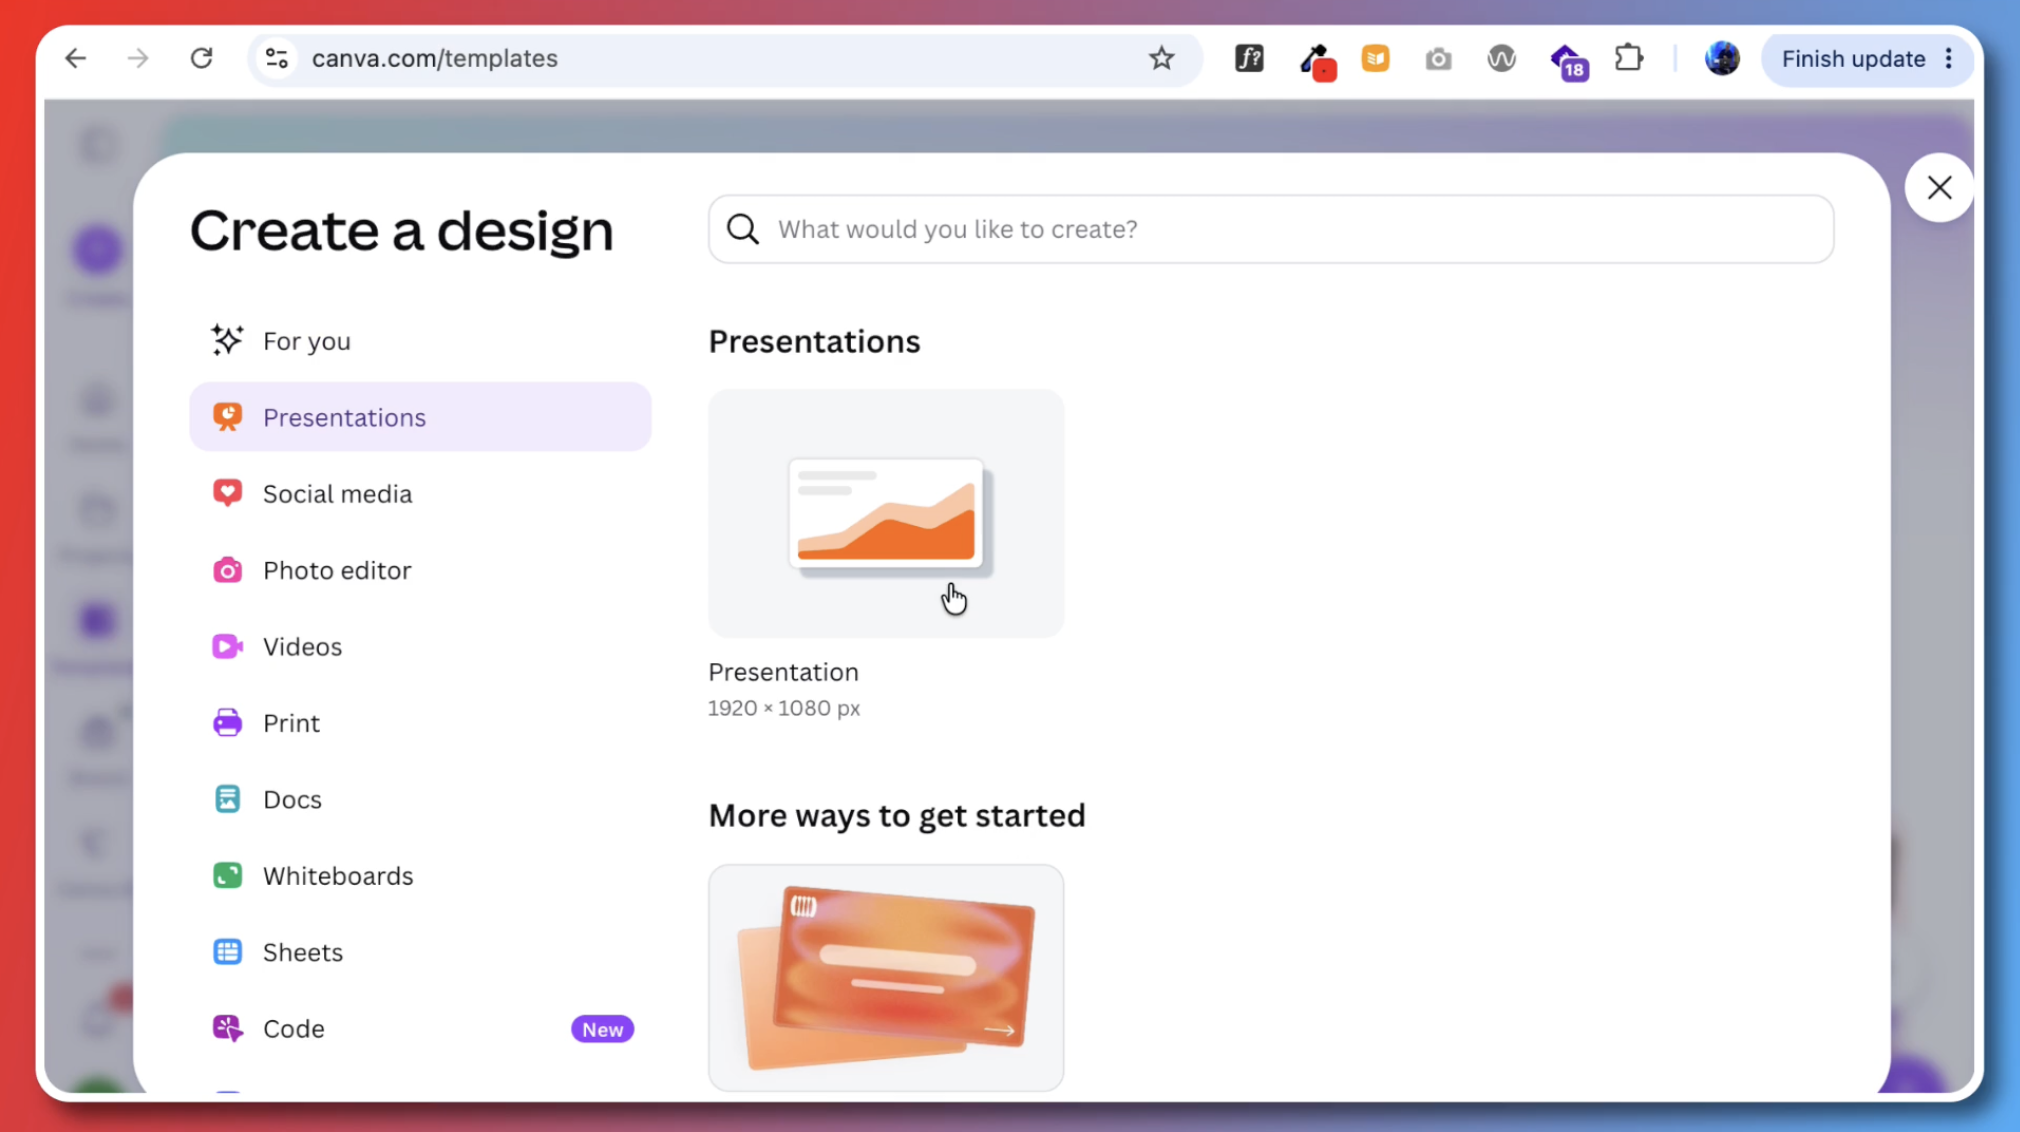Bookmark this page with the star icon
Image resolution: width=2020 pixels, height=1132 pixels.
[1161, 58]
